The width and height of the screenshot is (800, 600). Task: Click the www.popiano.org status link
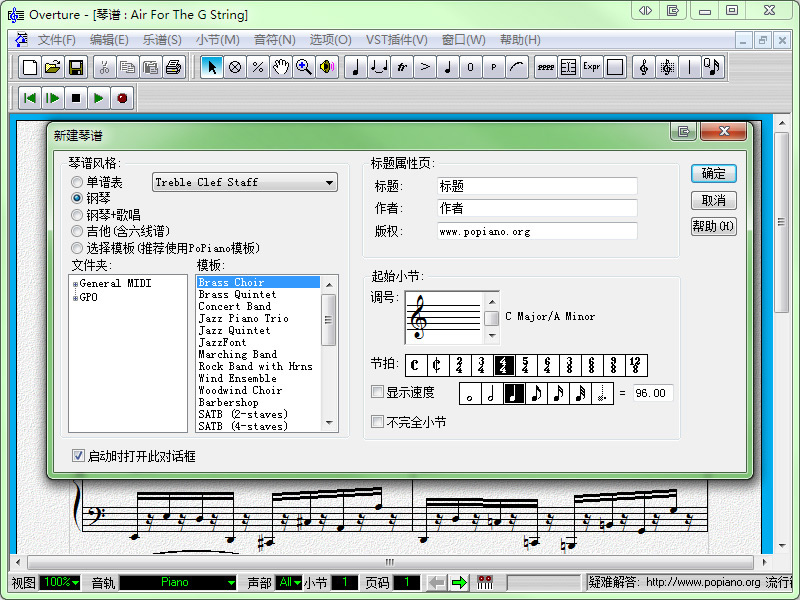click(x=703, y=582)
